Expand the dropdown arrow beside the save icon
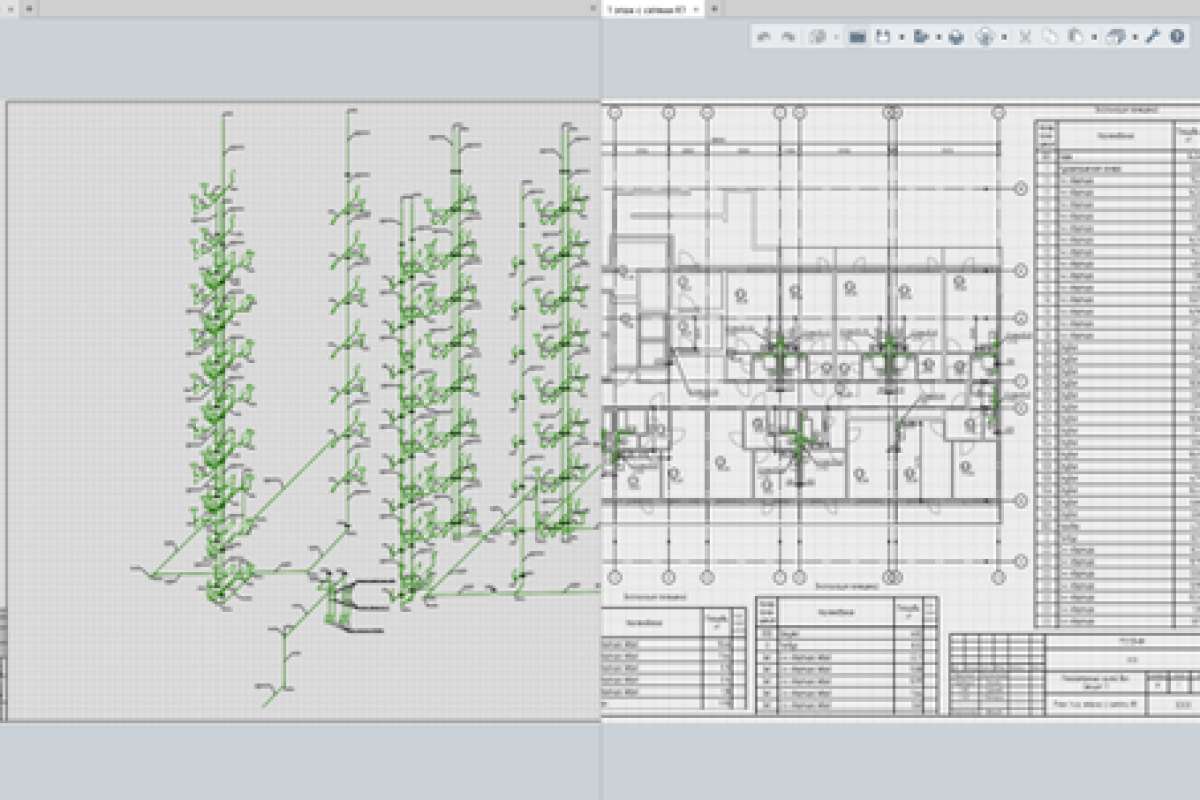The width and height of the screenshot is (1200, 800). (901, 37)
